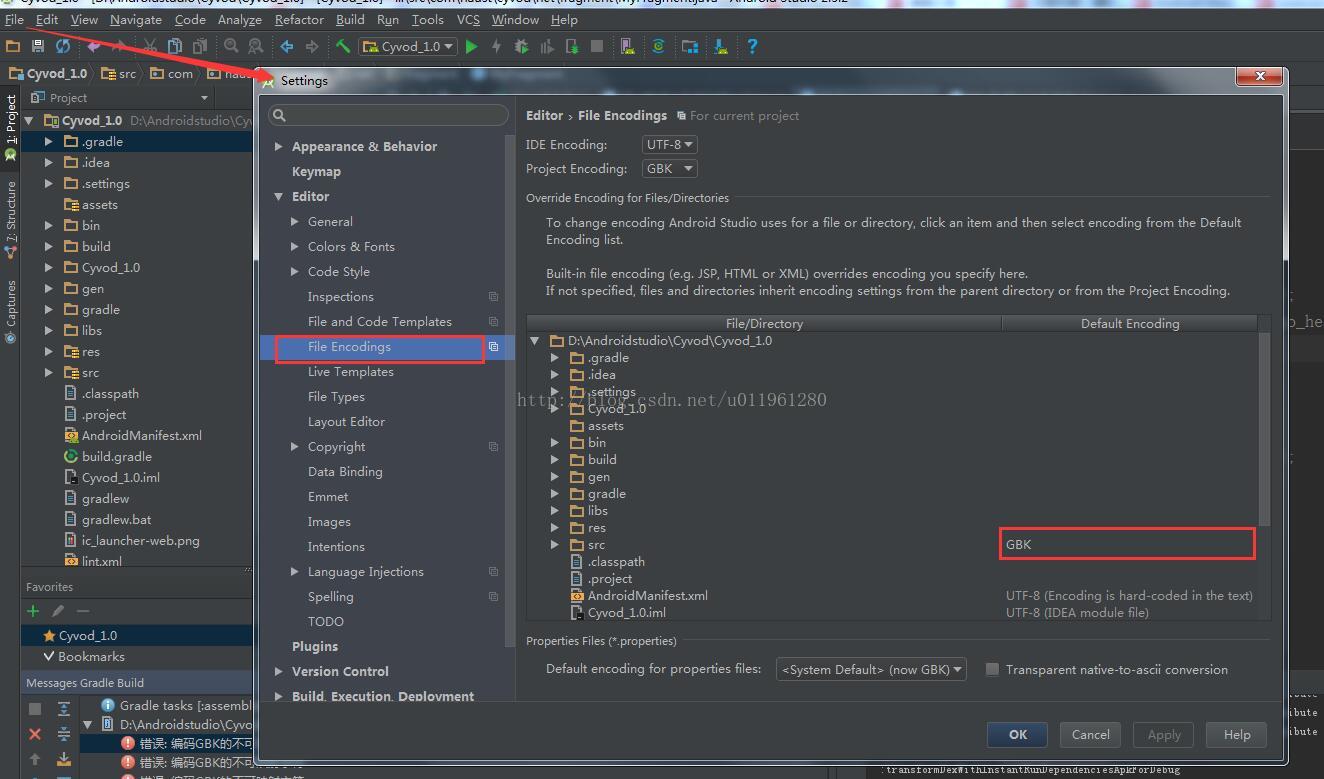Select AndroidManifest.xml in Project tree
1324x779 pixels.
coord(141,435)
